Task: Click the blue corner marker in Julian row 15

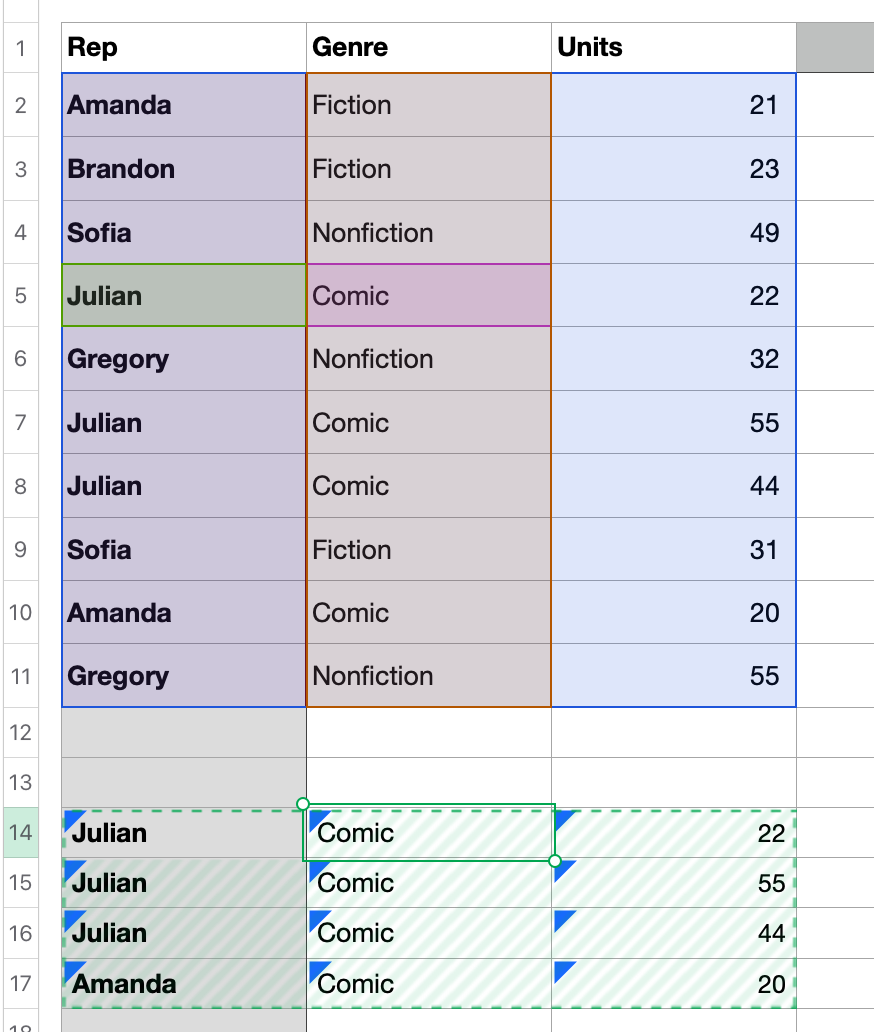Action: click(73, 869)
